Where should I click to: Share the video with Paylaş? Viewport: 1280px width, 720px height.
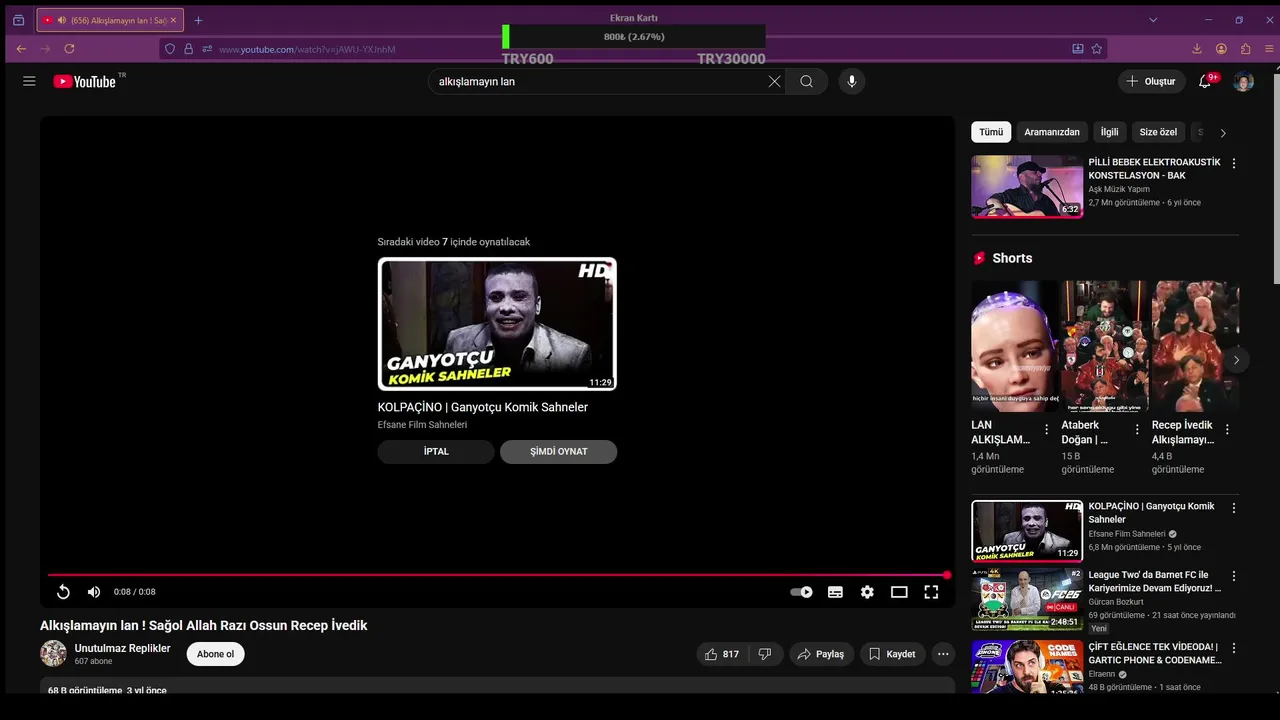821,654
